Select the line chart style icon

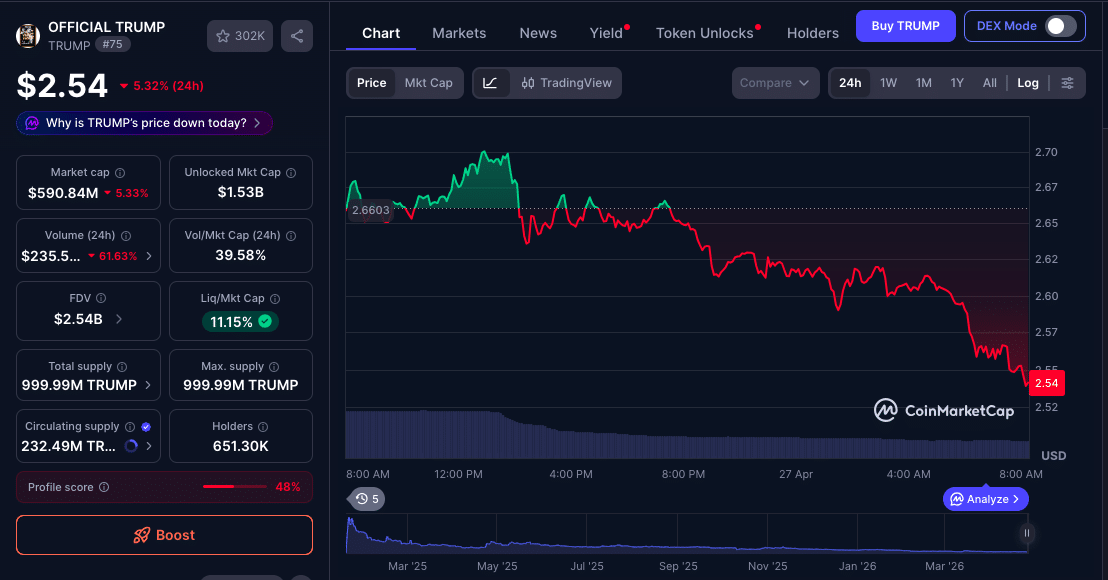[489, 82]
